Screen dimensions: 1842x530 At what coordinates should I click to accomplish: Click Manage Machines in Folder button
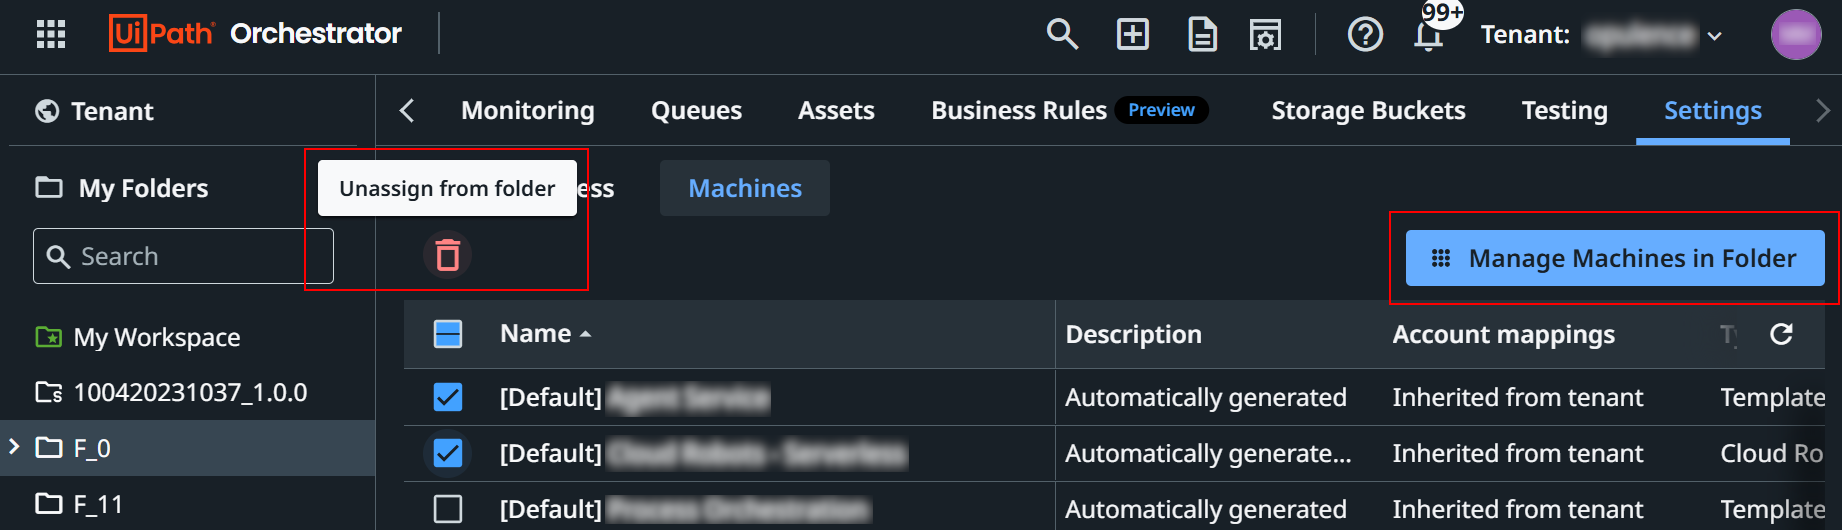[x=1615, y=258]
